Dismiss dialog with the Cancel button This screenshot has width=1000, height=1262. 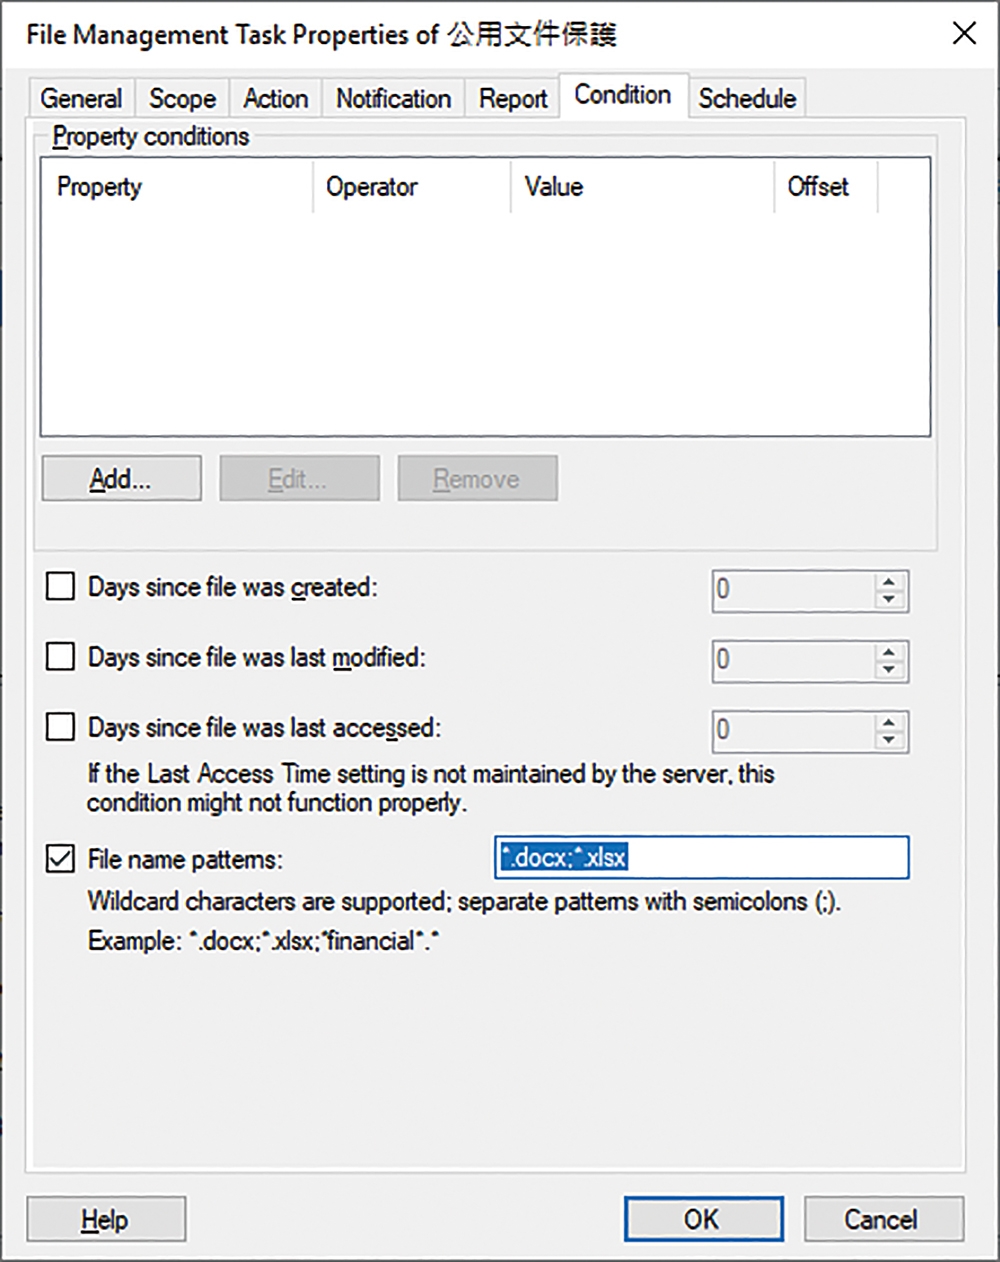[883, 1219]
